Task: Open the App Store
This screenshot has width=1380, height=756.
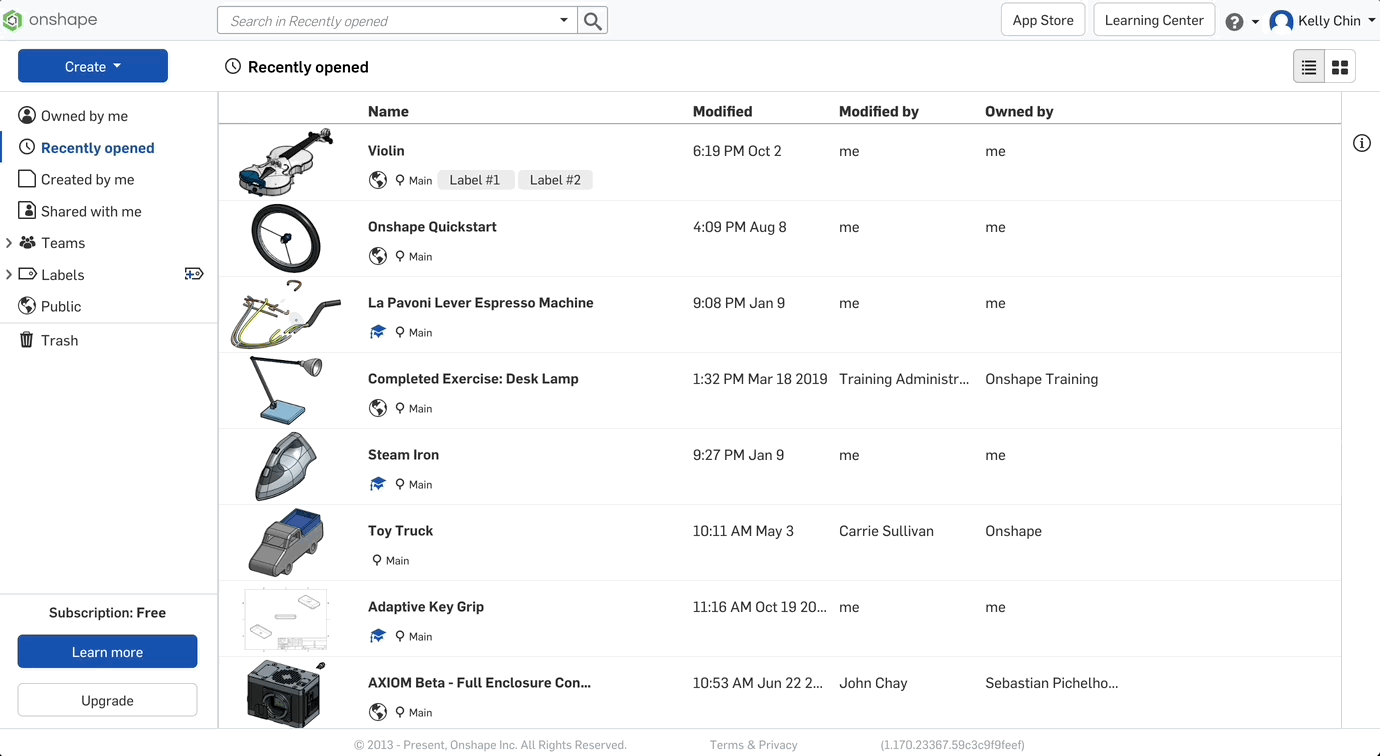Action: point(1043,20)
